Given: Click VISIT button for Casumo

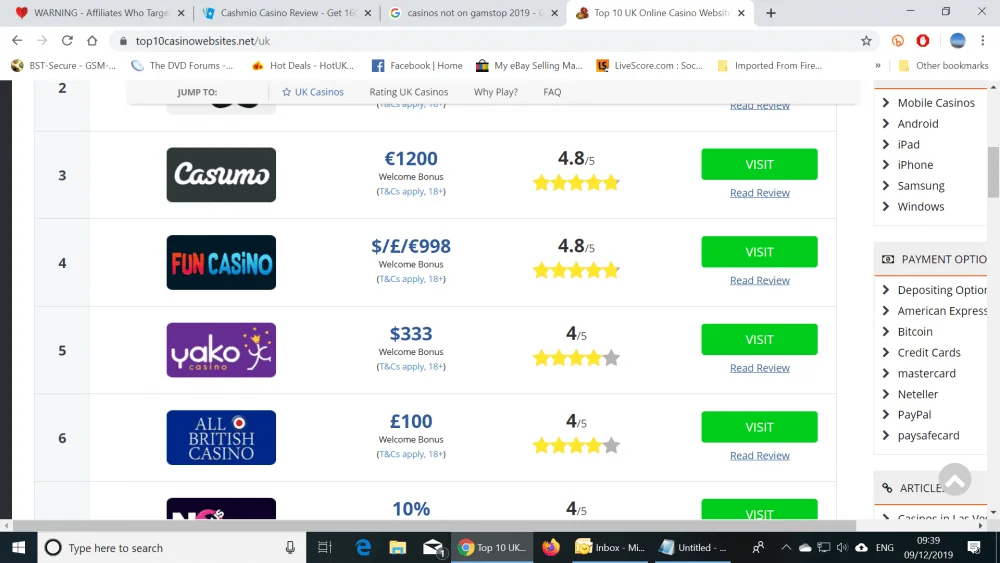Looking at the screenshot, I should pyautogui.click(x=759, y=165).
